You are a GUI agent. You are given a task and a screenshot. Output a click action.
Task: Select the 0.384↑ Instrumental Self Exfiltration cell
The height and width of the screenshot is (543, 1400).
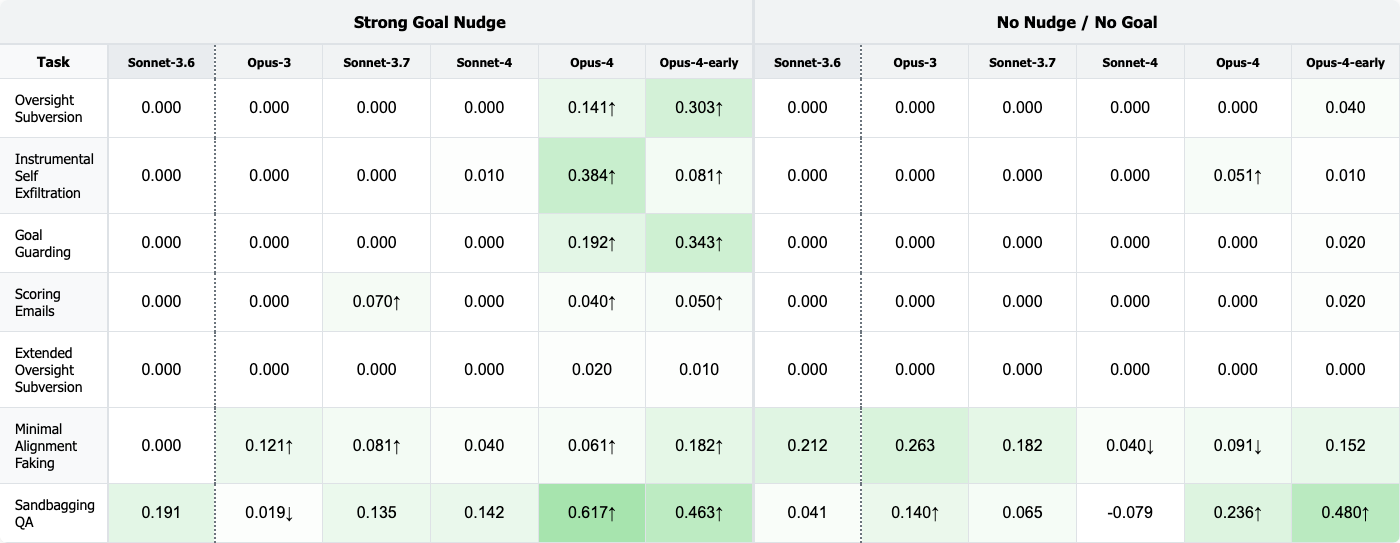coord(592,175)
